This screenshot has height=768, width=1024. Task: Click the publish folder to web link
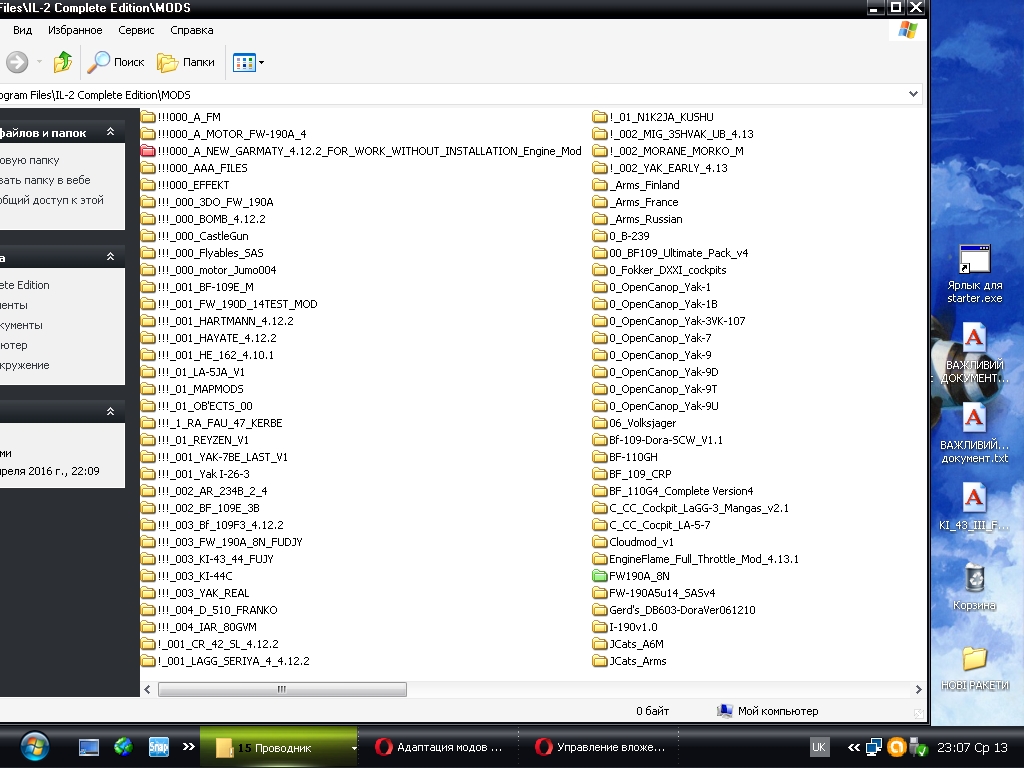point(45,180)
